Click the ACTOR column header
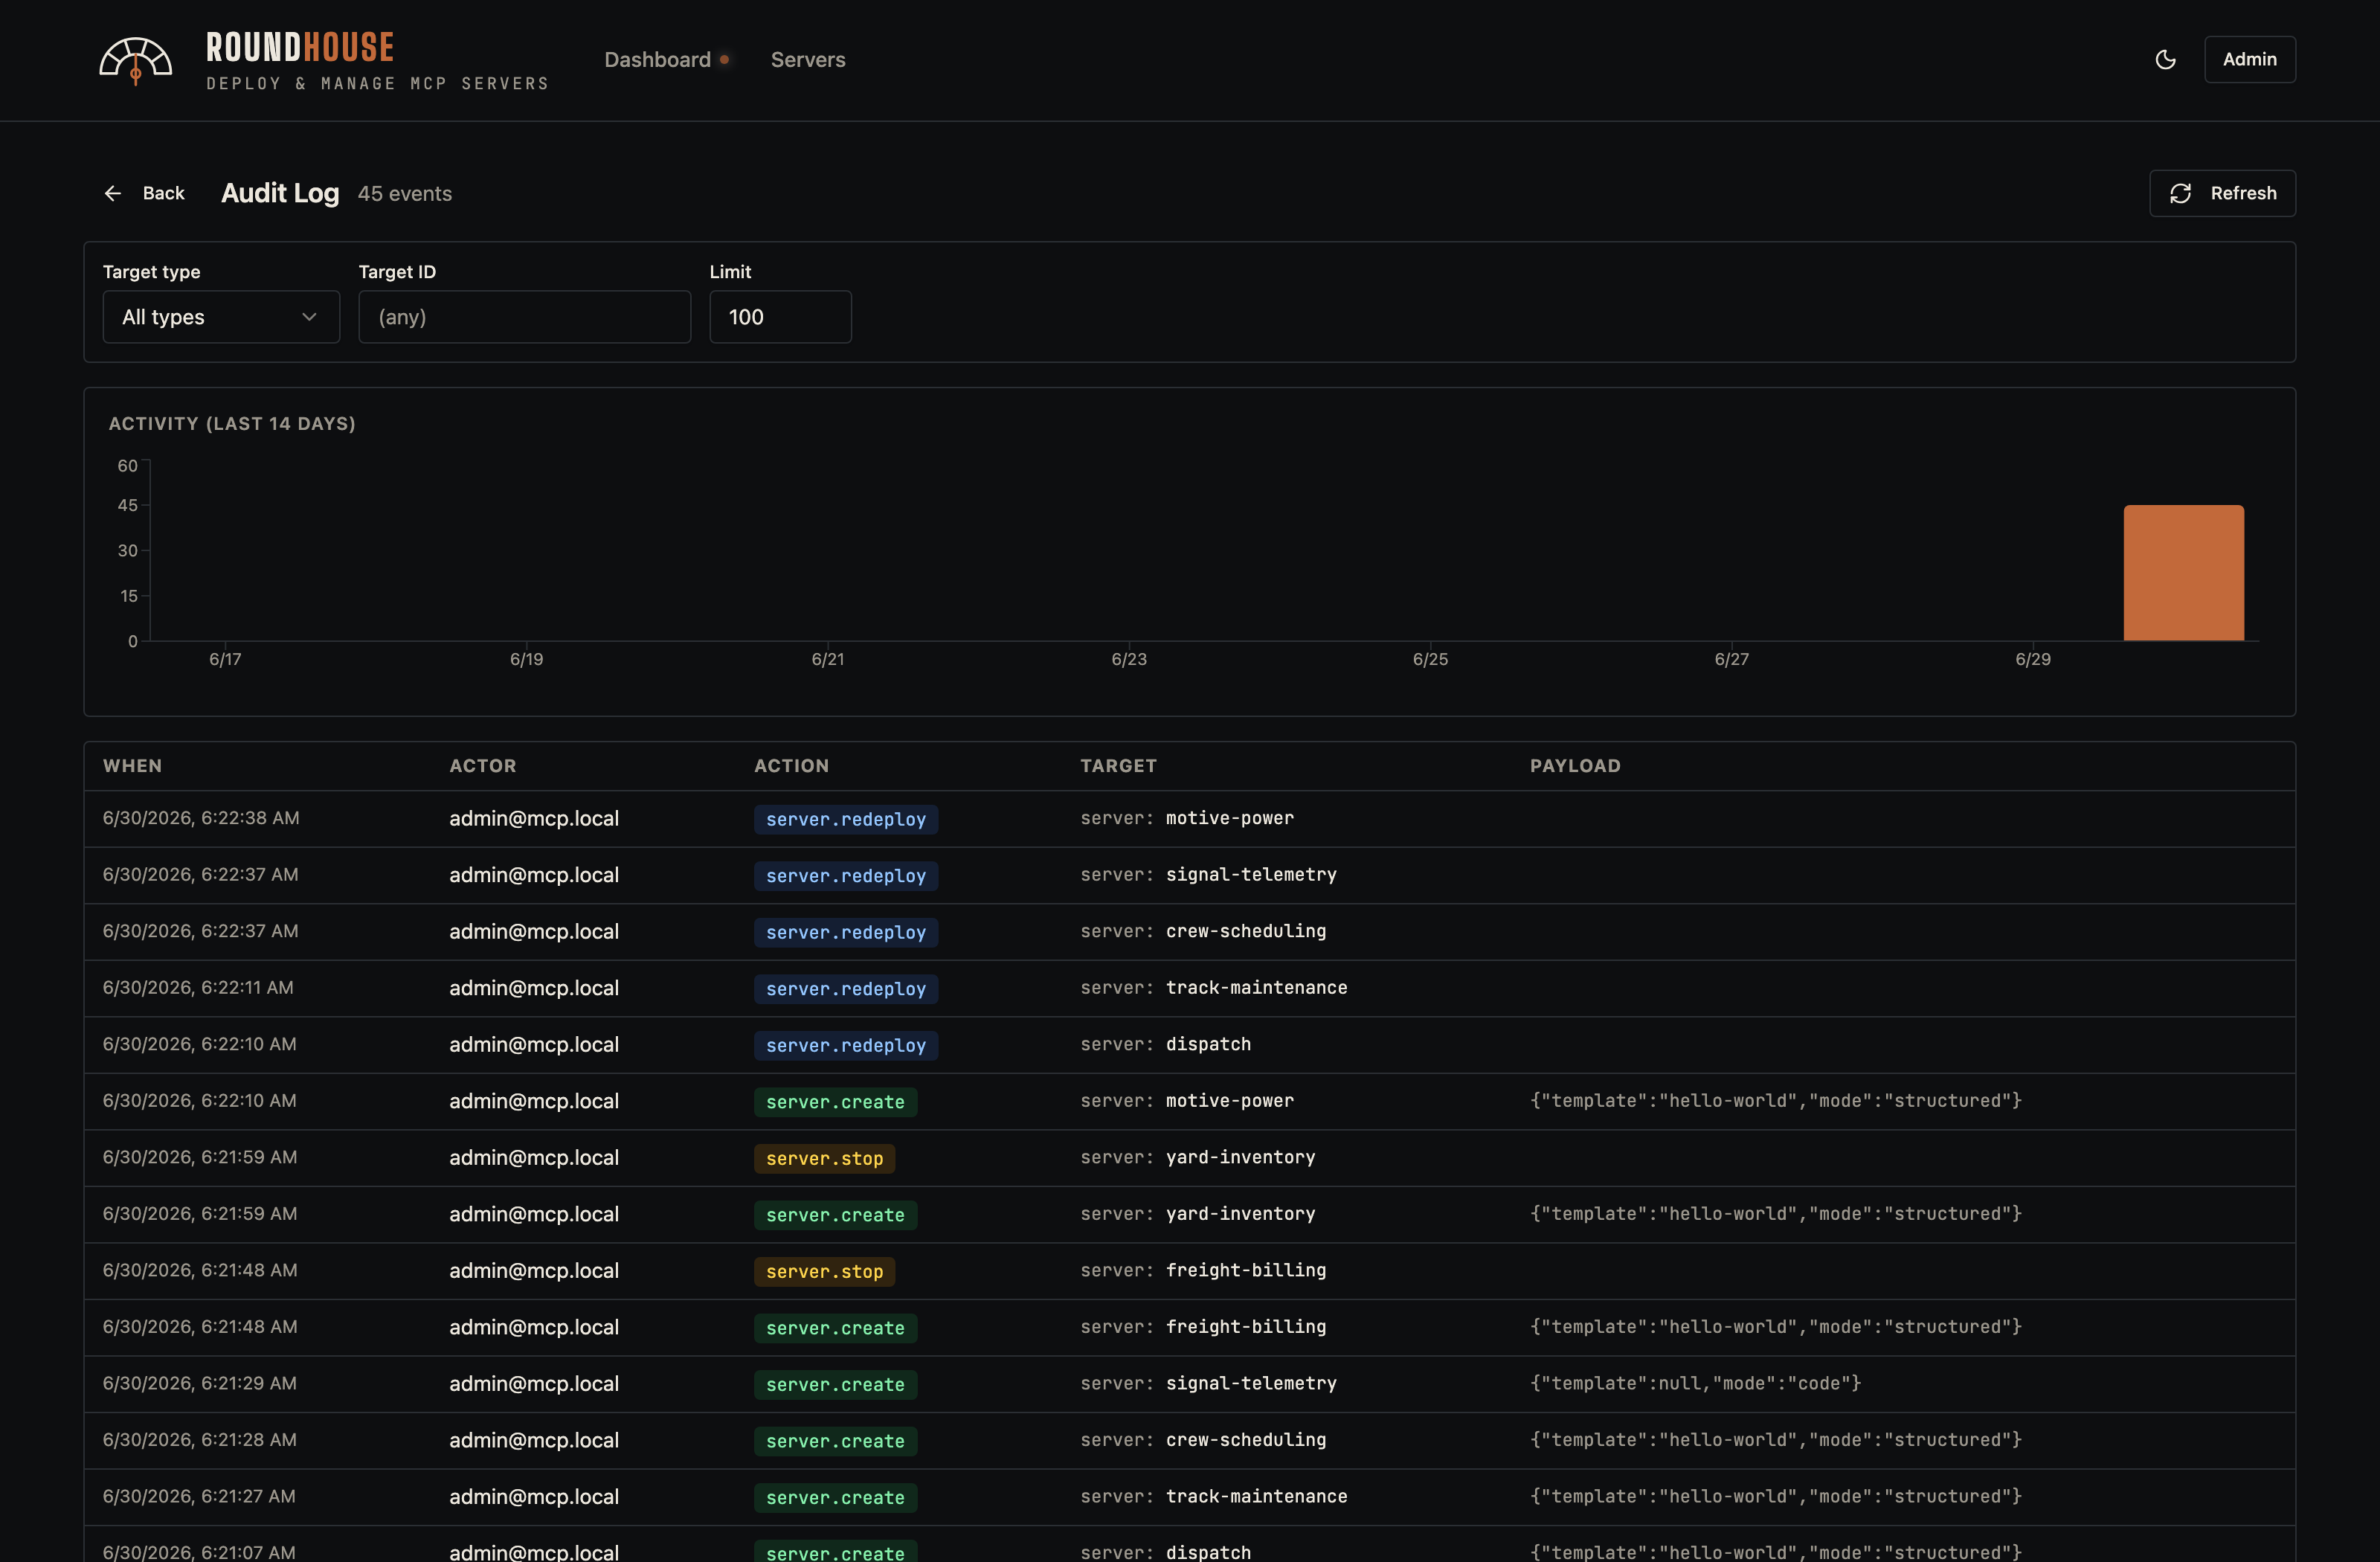This screenshot has height=1562, width=2380. [x=482, y=766]
